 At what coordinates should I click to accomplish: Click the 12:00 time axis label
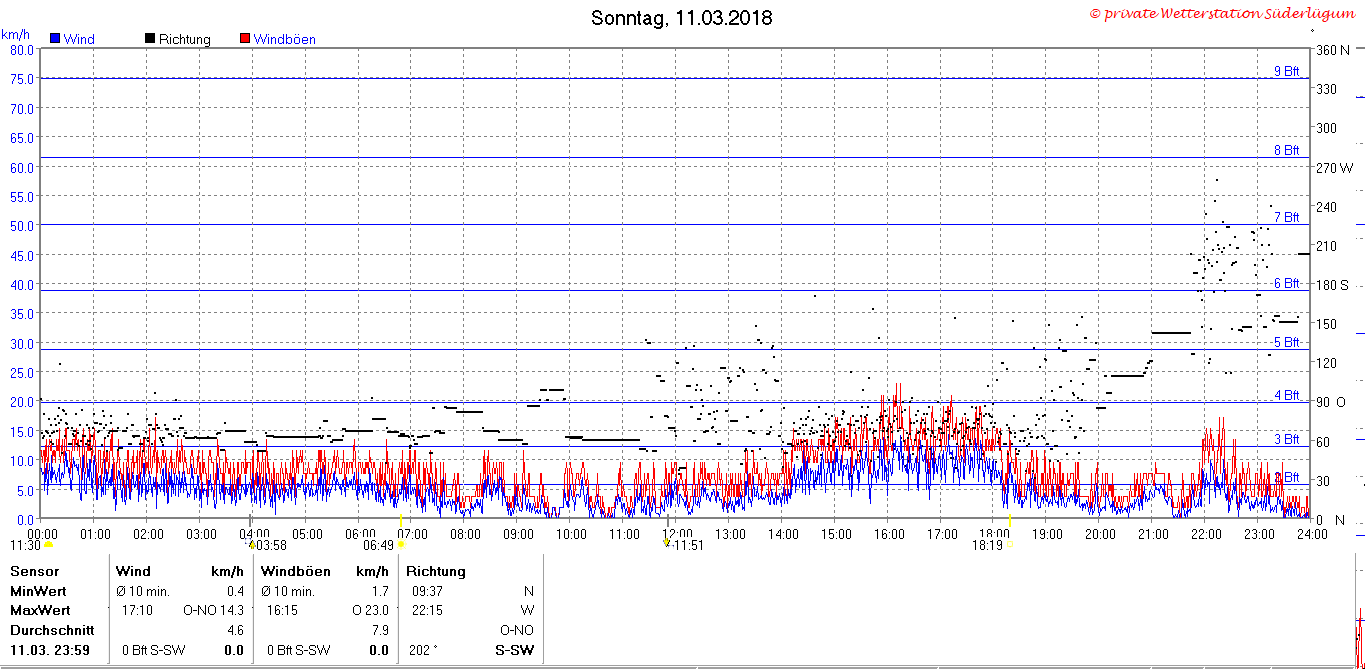(677, 534)
